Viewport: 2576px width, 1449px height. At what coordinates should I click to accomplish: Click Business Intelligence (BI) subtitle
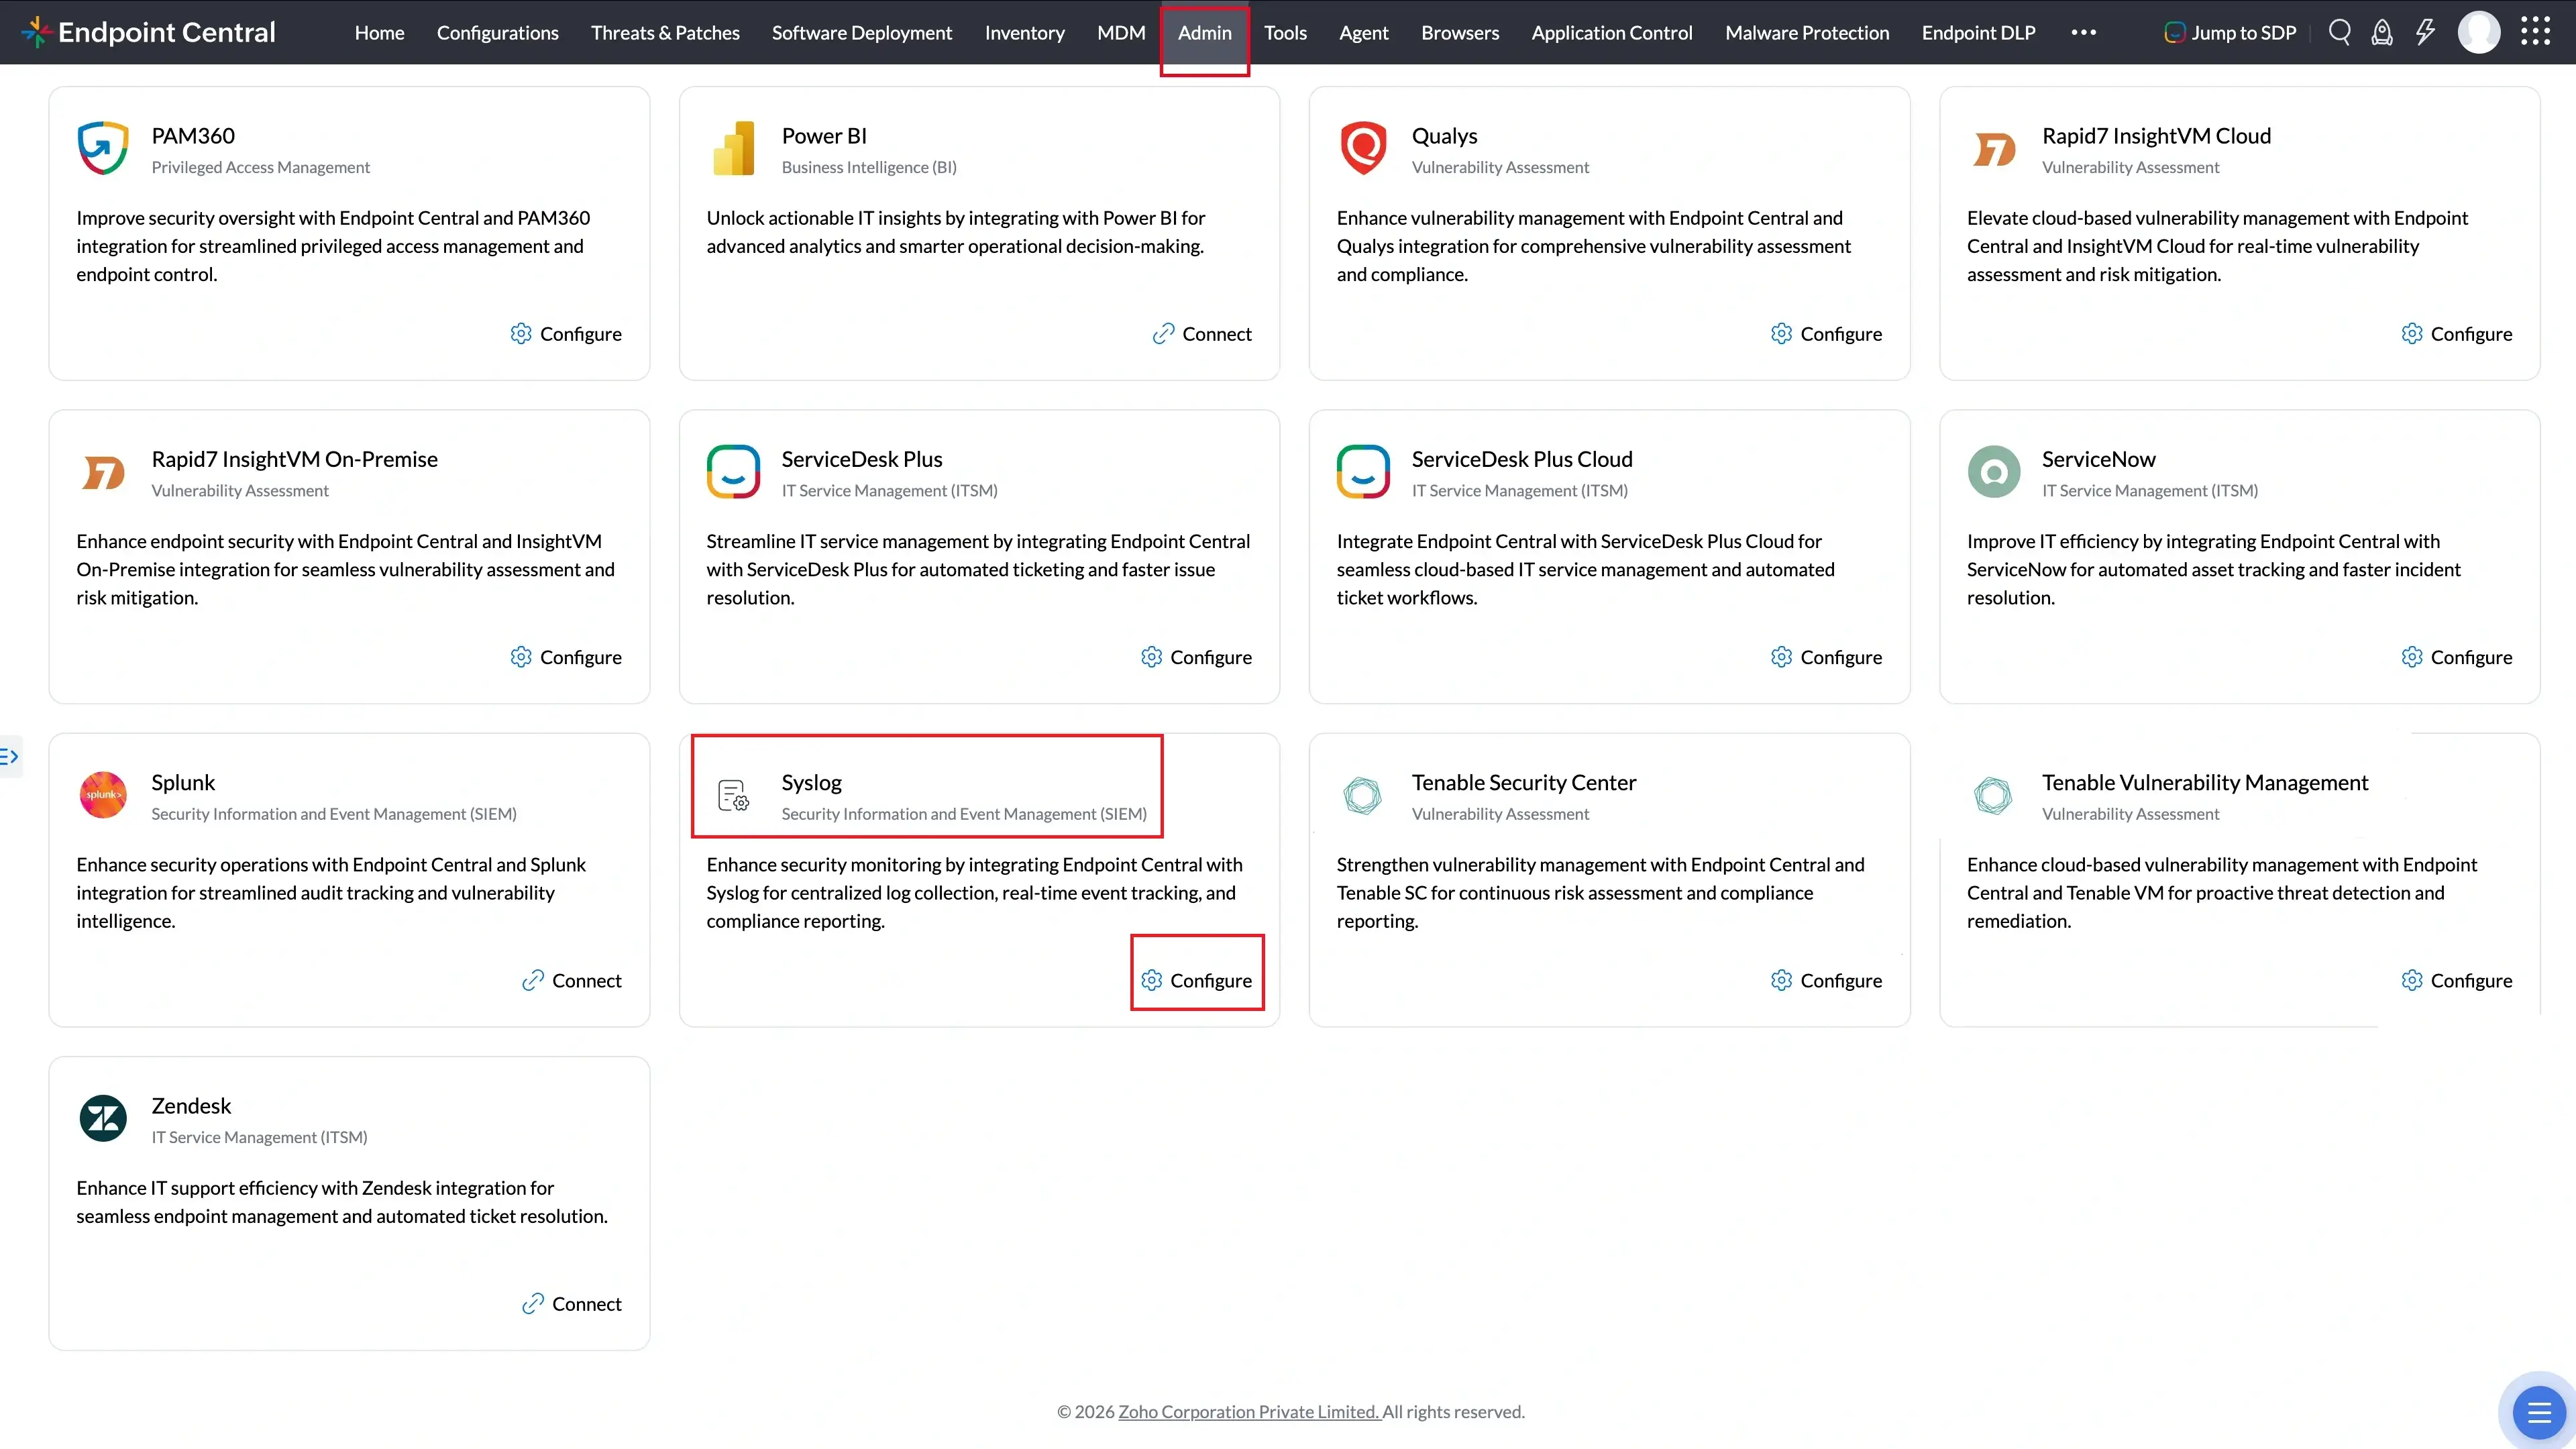coord(869,167)
